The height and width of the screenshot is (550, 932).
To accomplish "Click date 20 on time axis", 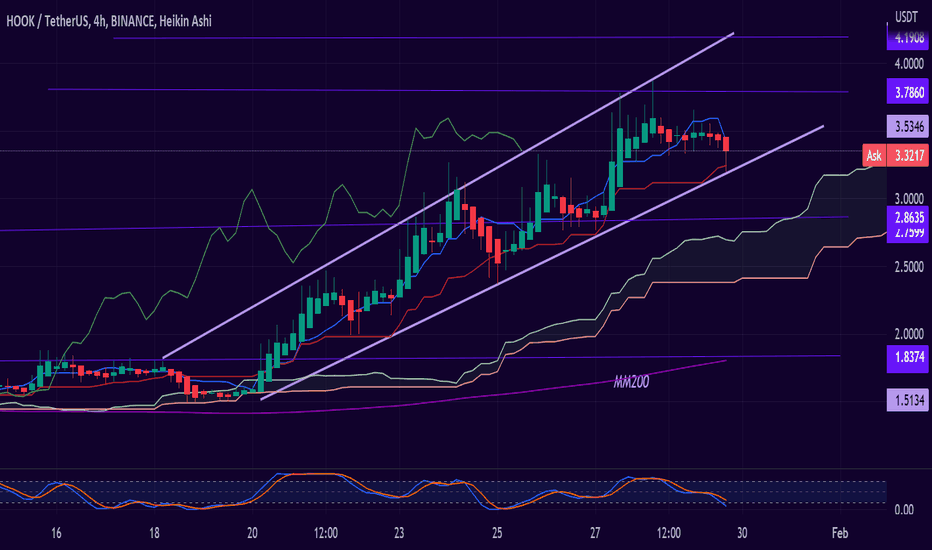I will click(x=252, y=533).
